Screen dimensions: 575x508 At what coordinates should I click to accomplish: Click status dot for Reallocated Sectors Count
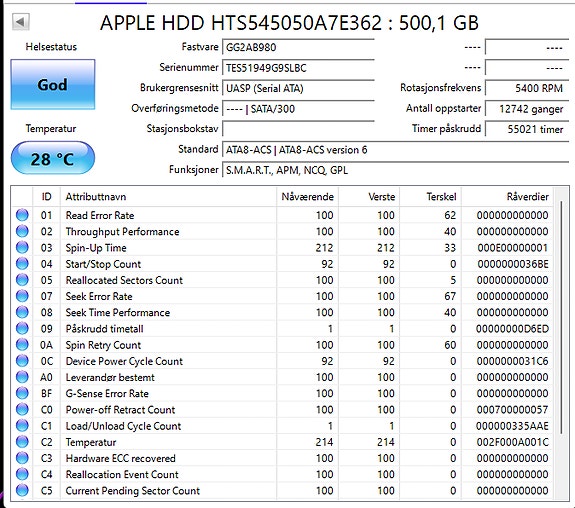(22, 280)
